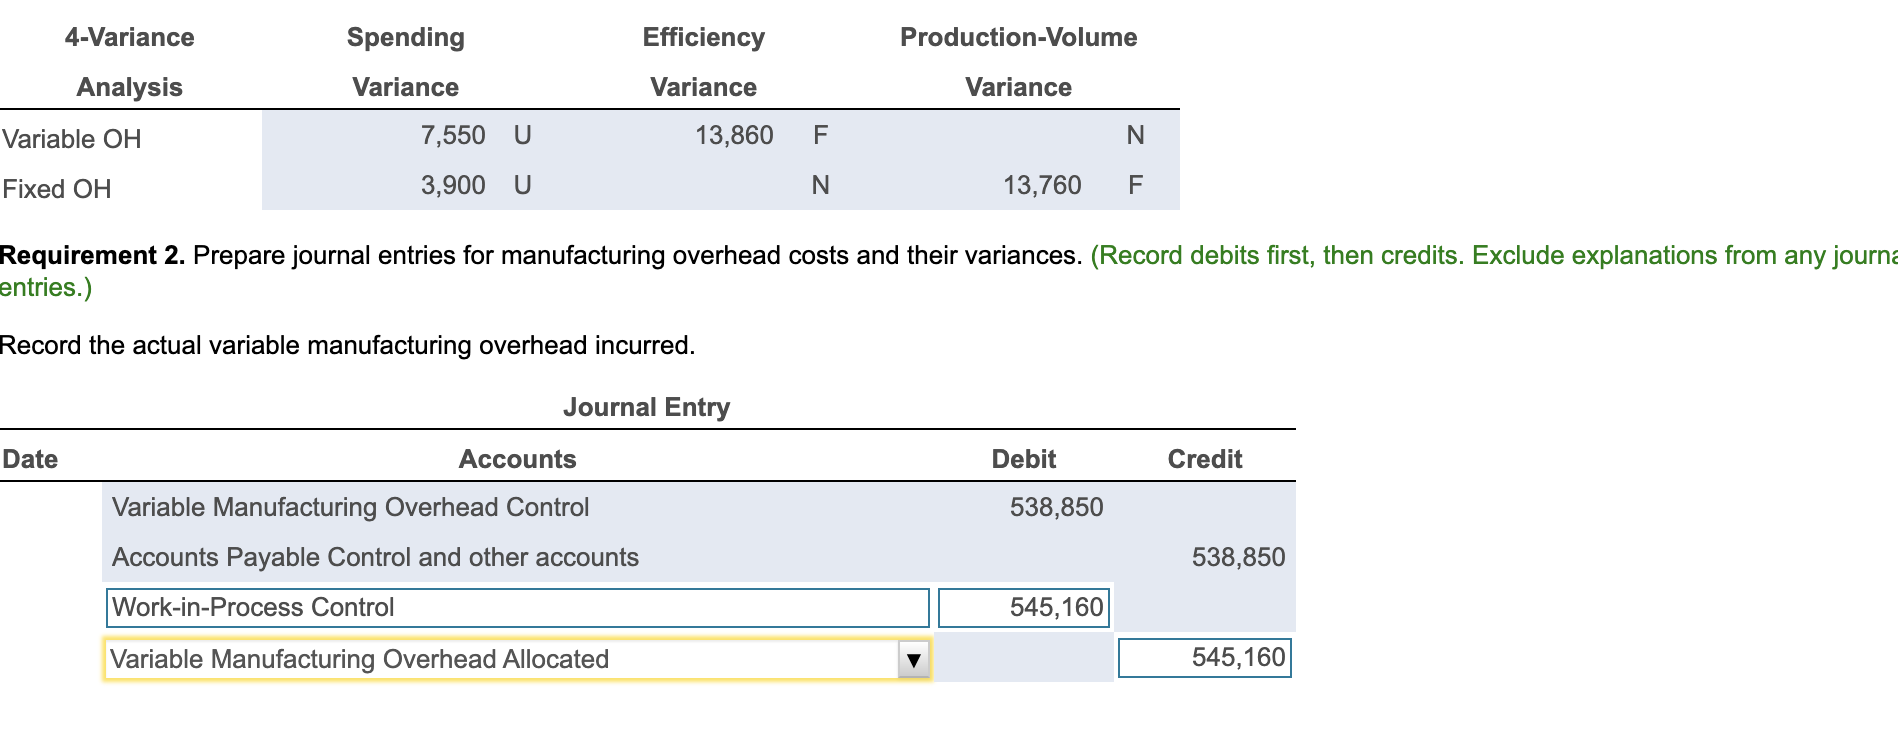Click the N in Variable OH production-volume cell

coord(1135,135)
